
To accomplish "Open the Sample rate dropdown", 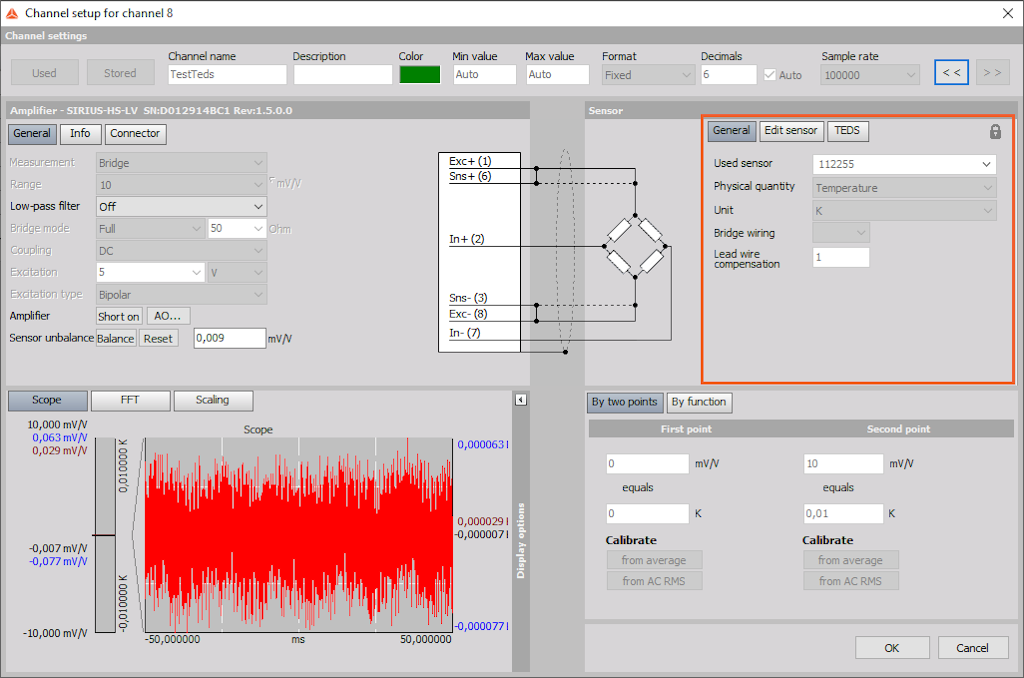I will tap(870, 75).
